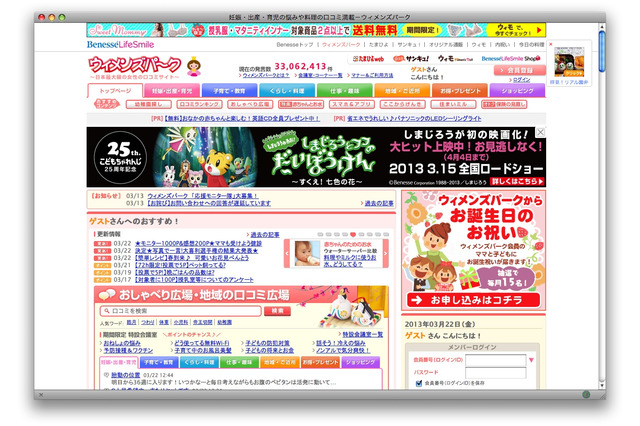Open the 胎動の位置 post link
This screenshot has width=640, height=426.
(x=125, y=375)
